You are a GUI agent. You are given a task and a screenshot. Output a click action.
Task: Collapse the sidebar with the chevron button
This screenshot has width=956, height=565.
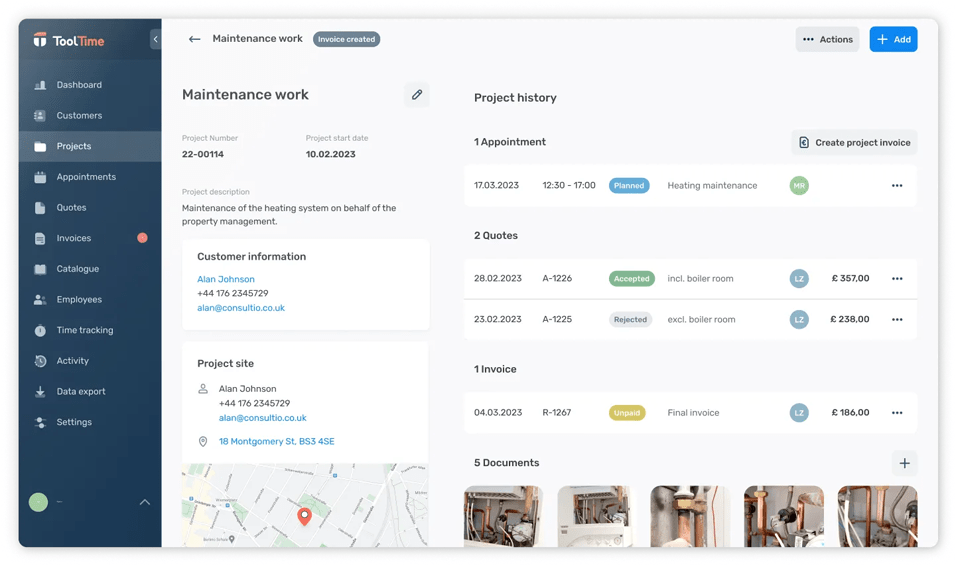point(155,39)
